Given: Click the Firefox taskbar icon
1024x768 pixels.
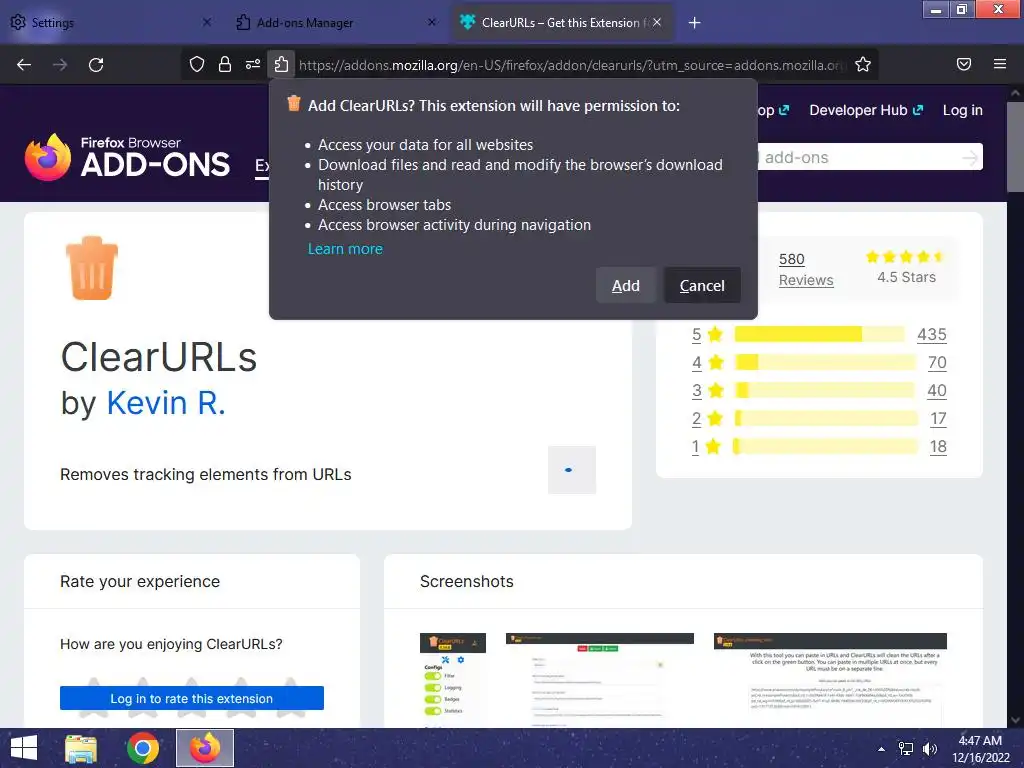Looking at the screenshot, I should (x=204, y=748).
